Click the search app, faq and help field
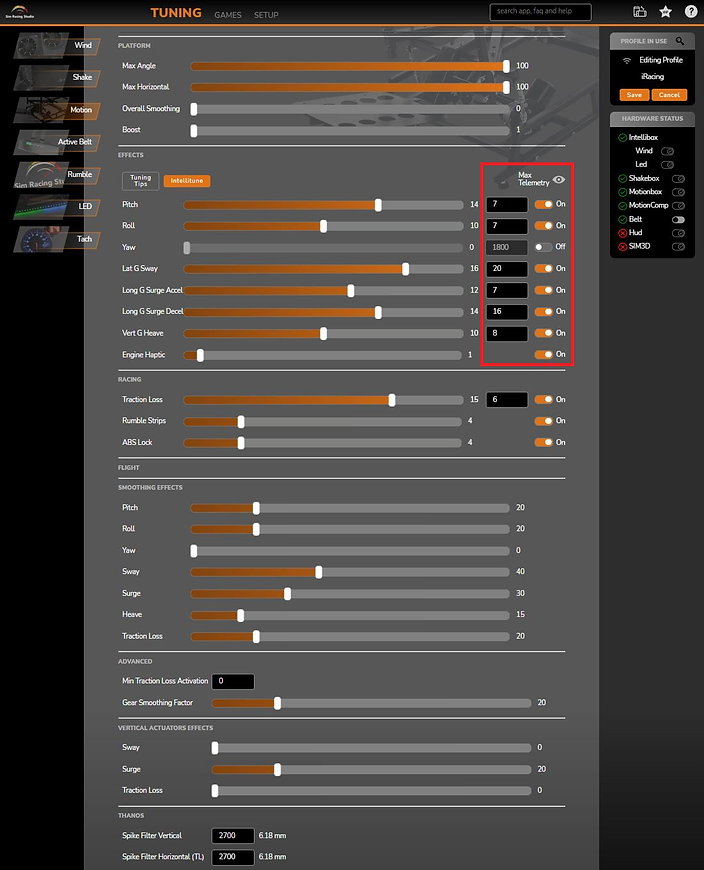Image resolution: width=704 pixels, height=870 pixels. [x=540, y=12]
